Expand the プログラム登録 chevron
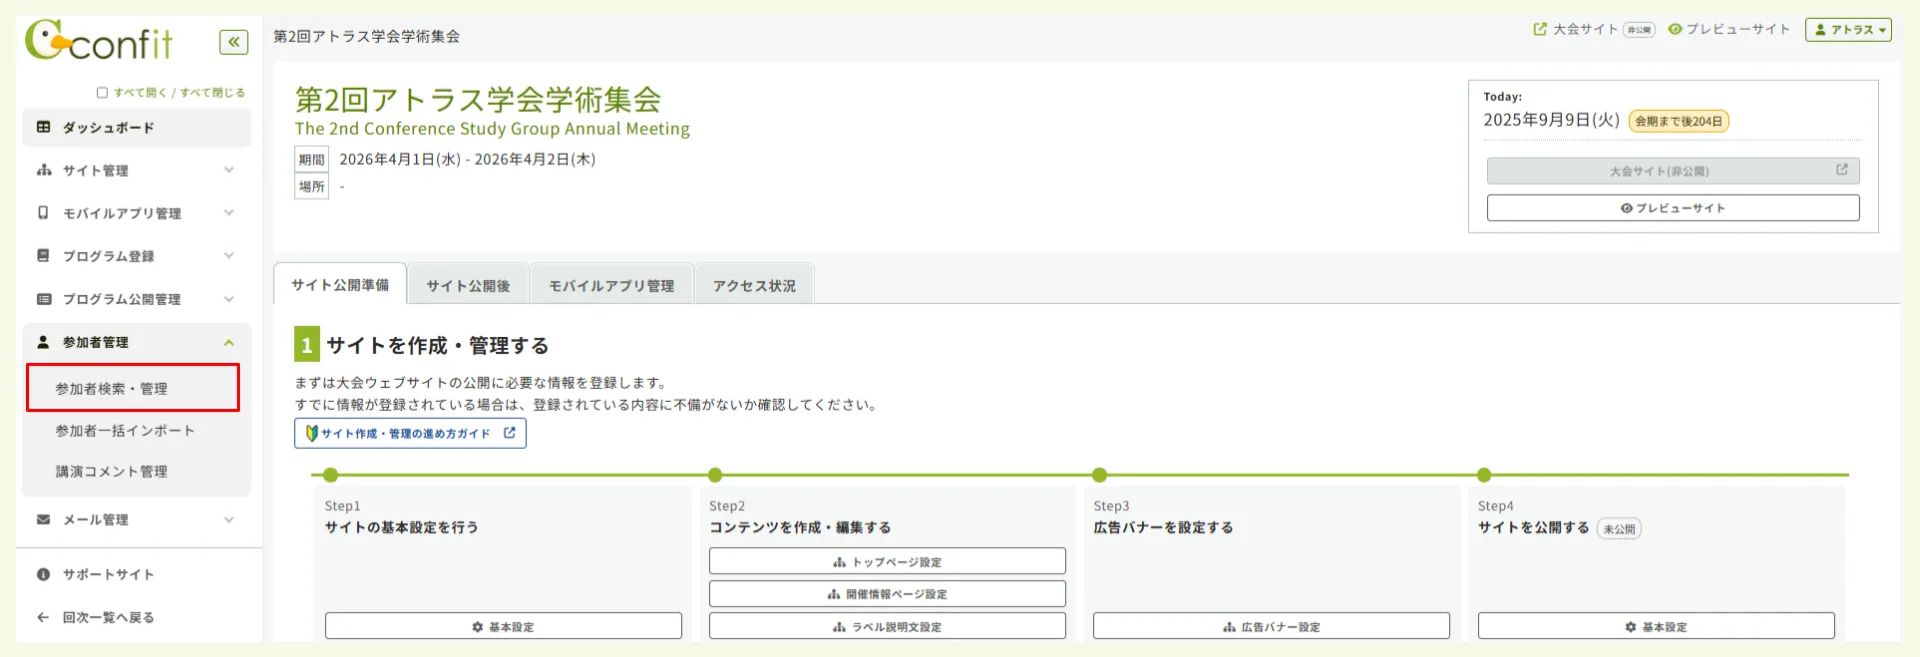The height and width of the screenshot is (657, 1920). (x=229, y=256)
